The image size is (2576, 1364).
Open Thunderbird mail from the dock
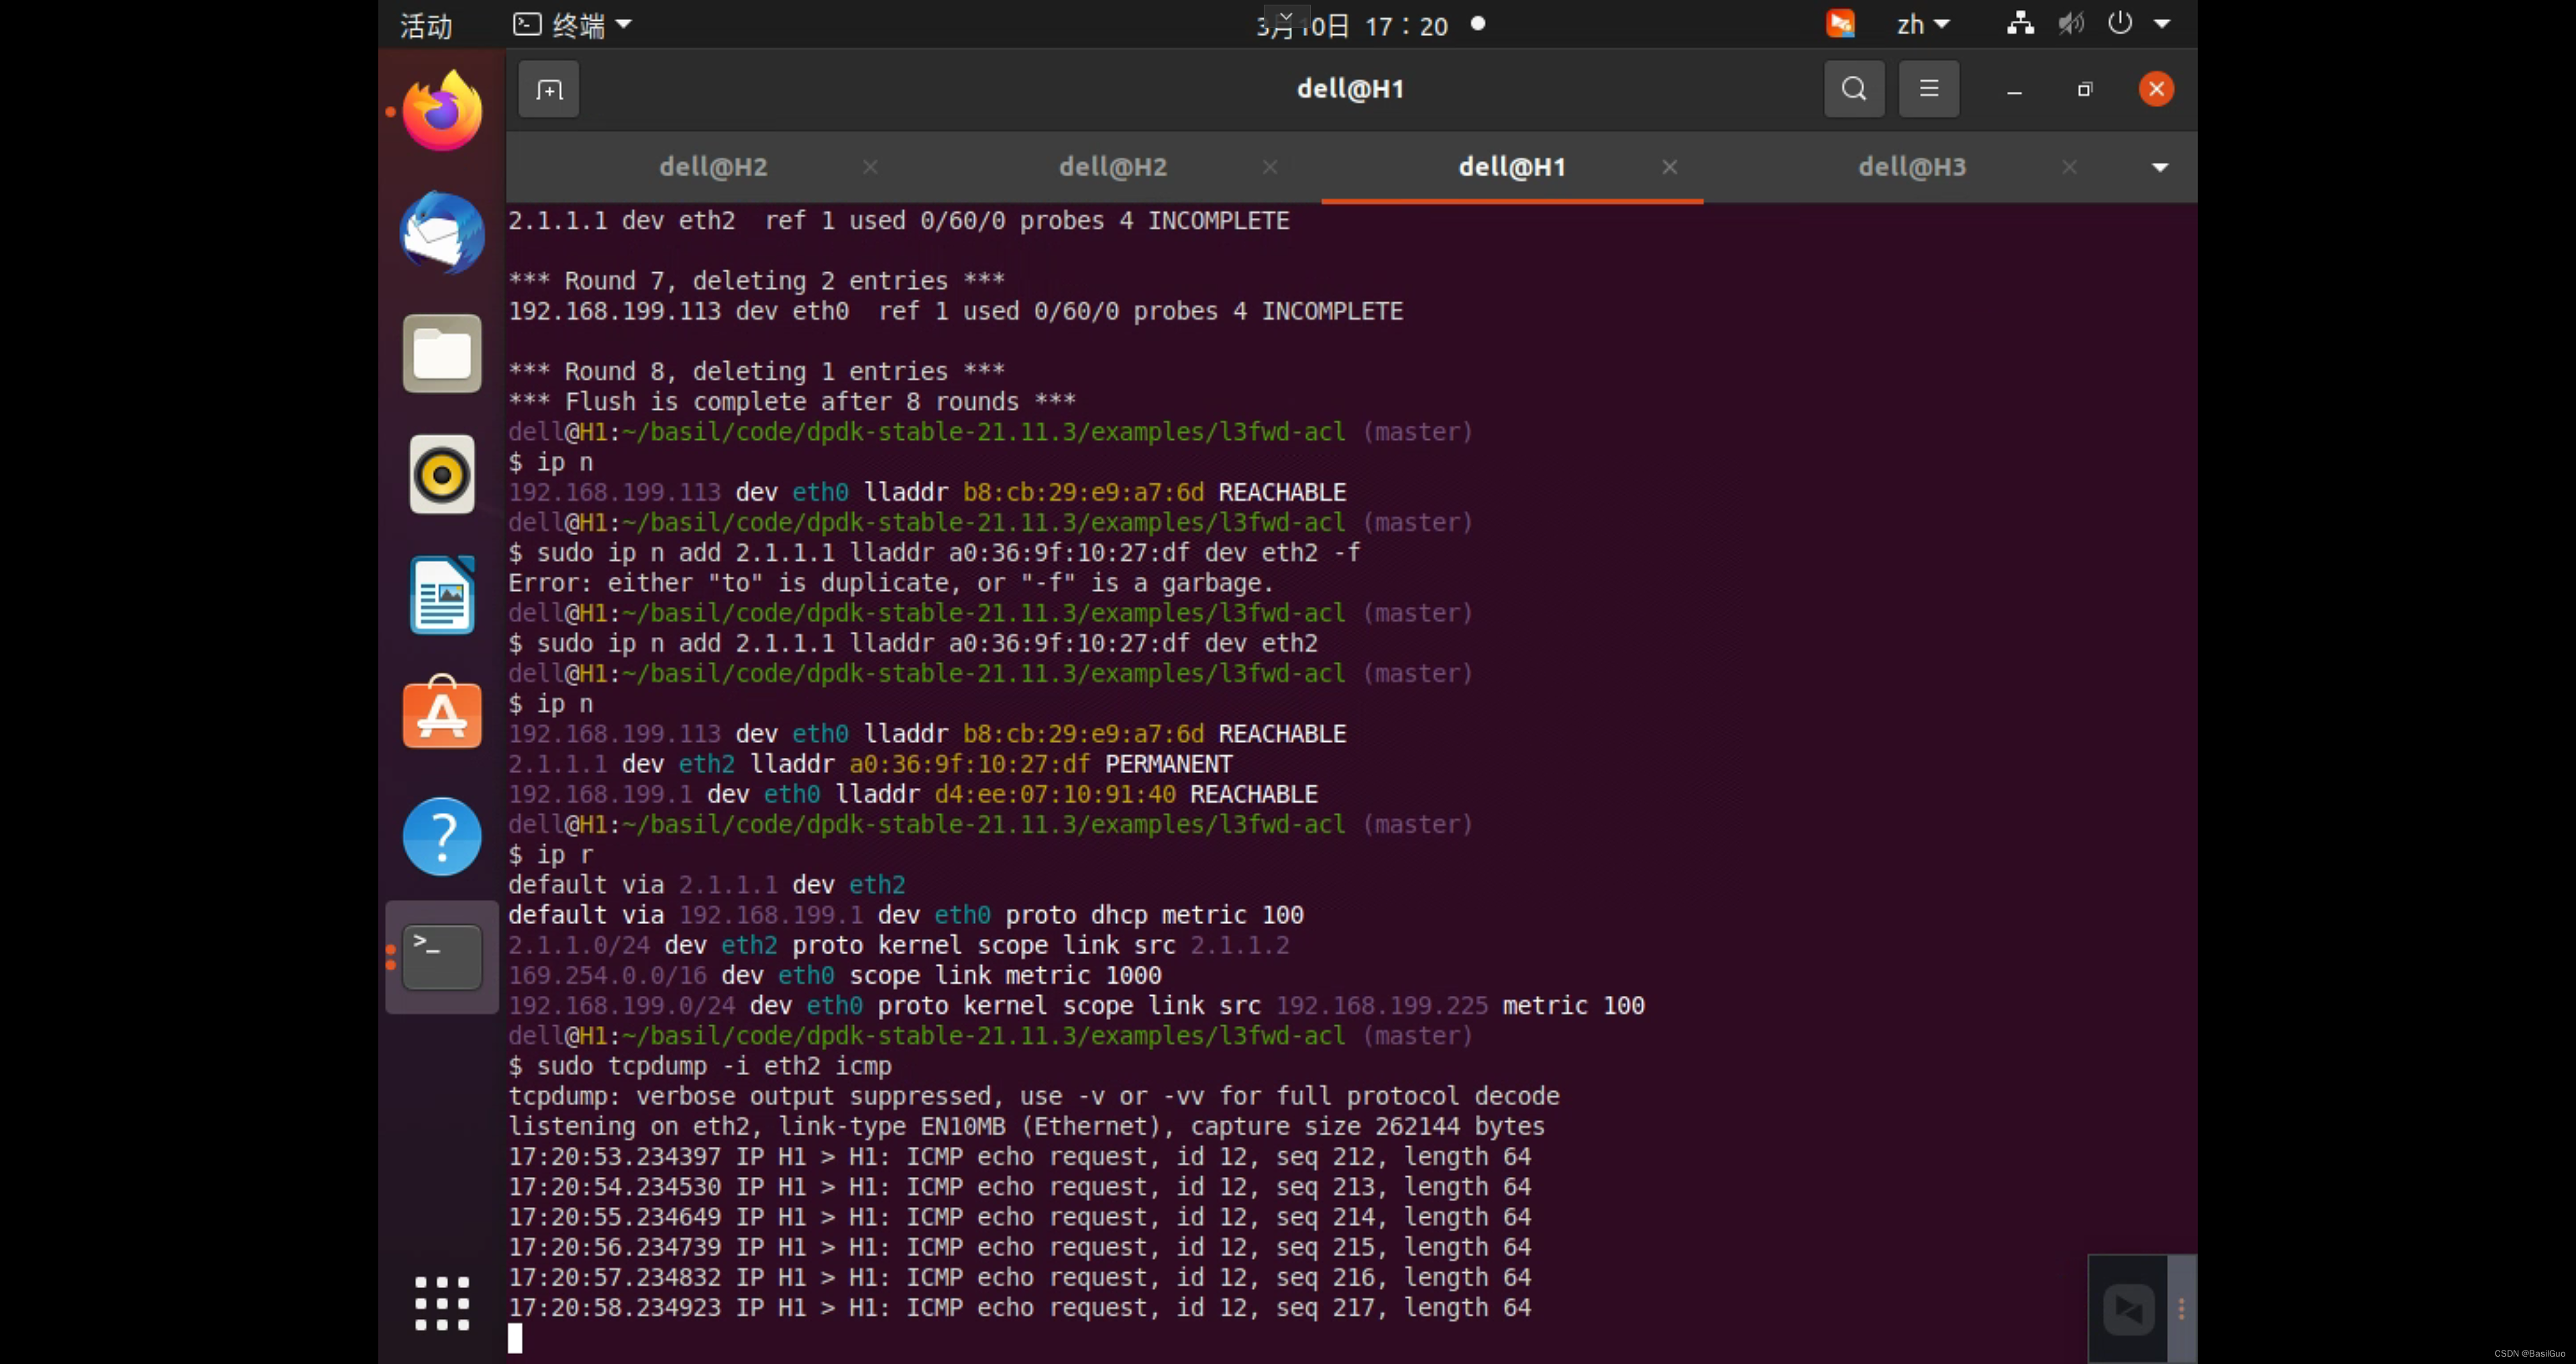click(442, 232)
